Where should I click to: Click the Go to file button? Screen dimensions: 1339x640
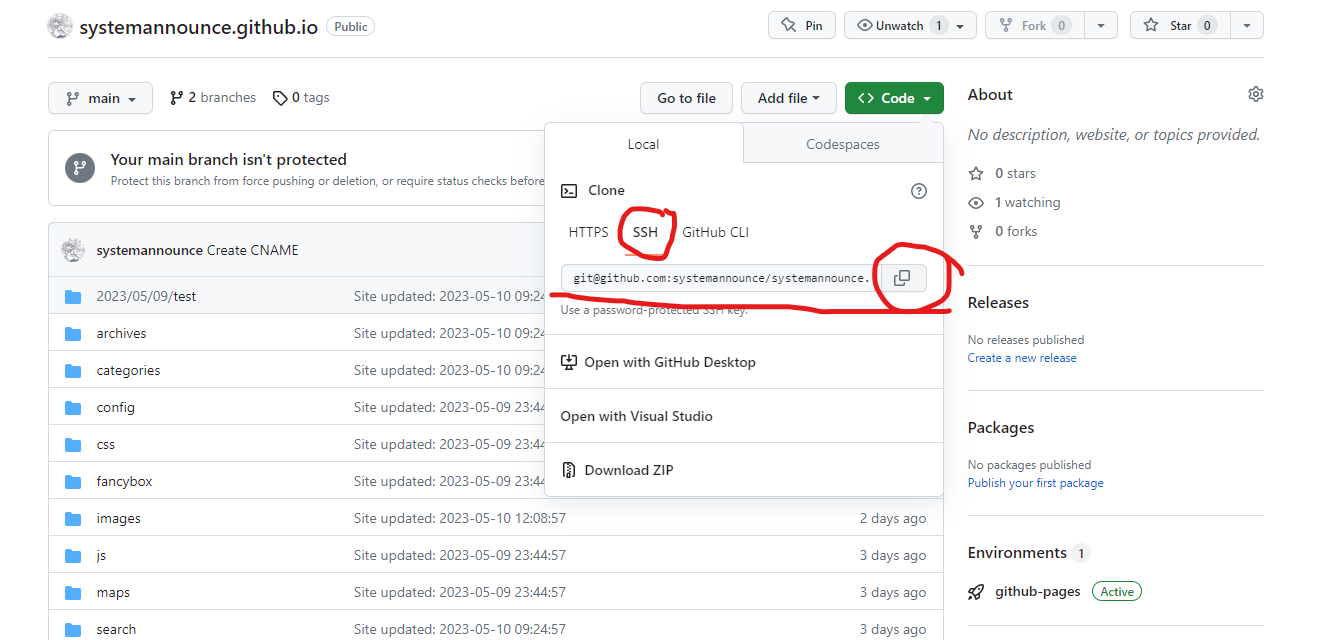[x=686, y=98]
